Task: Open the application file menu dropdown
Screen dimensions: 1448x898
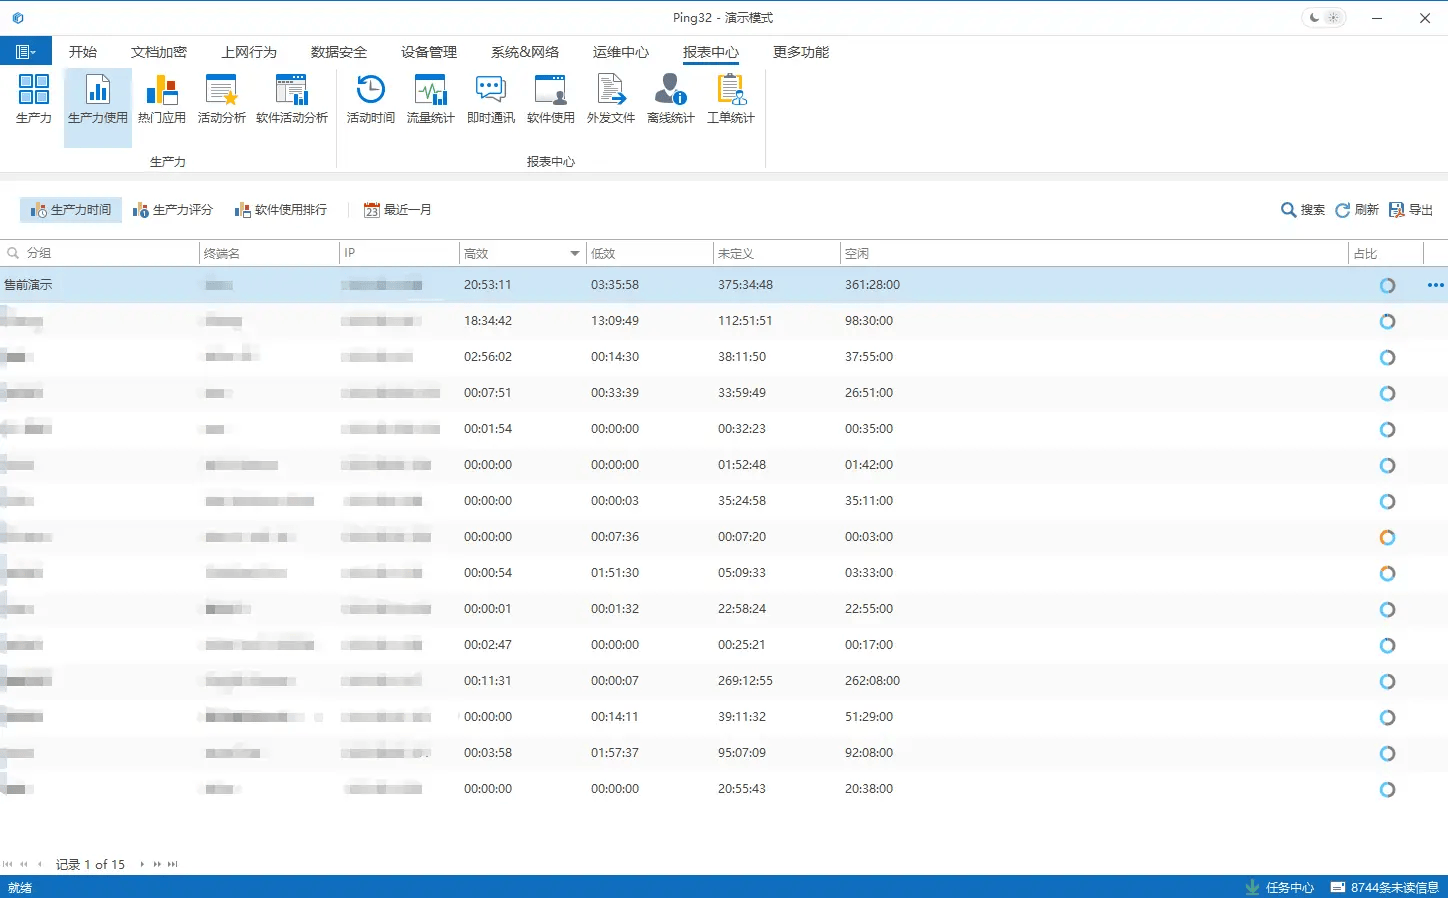Action: [26, 52]
